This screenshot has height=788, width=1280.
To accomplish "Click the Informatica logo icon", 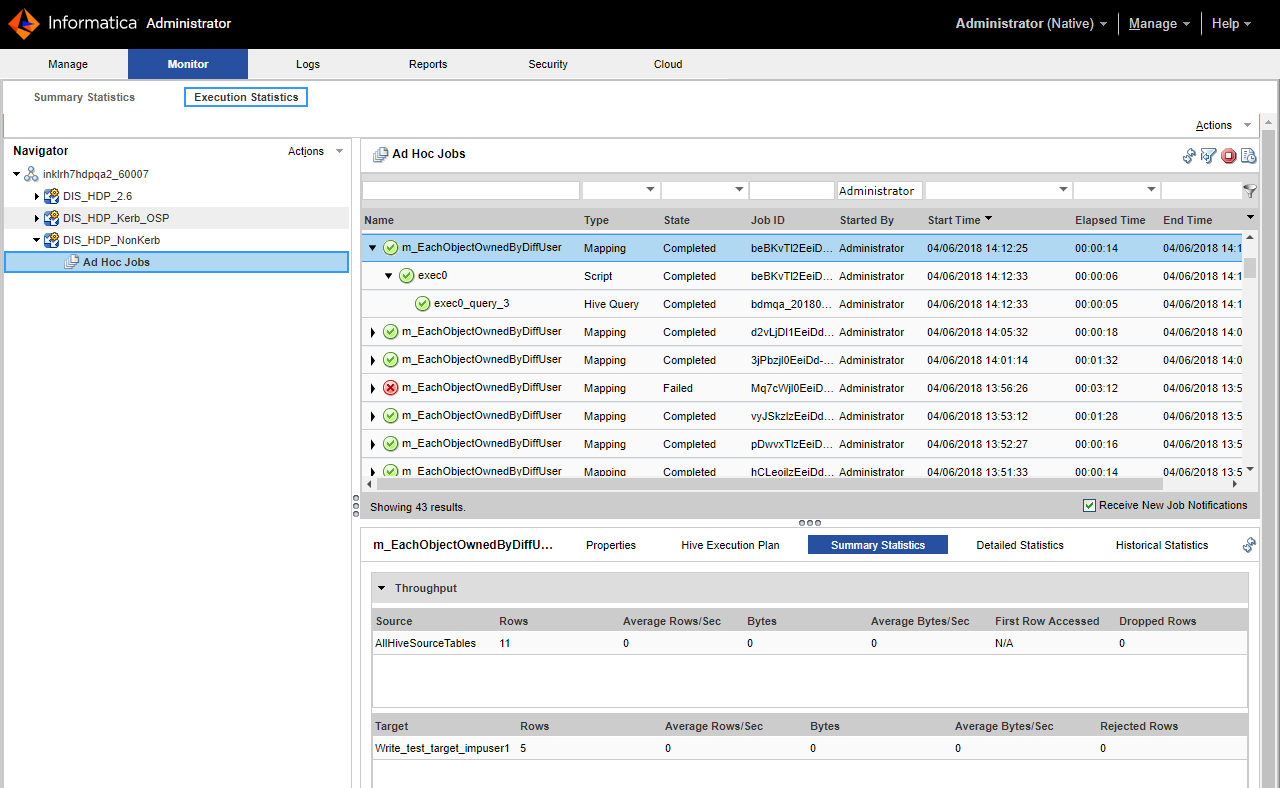I will point(24,23).
